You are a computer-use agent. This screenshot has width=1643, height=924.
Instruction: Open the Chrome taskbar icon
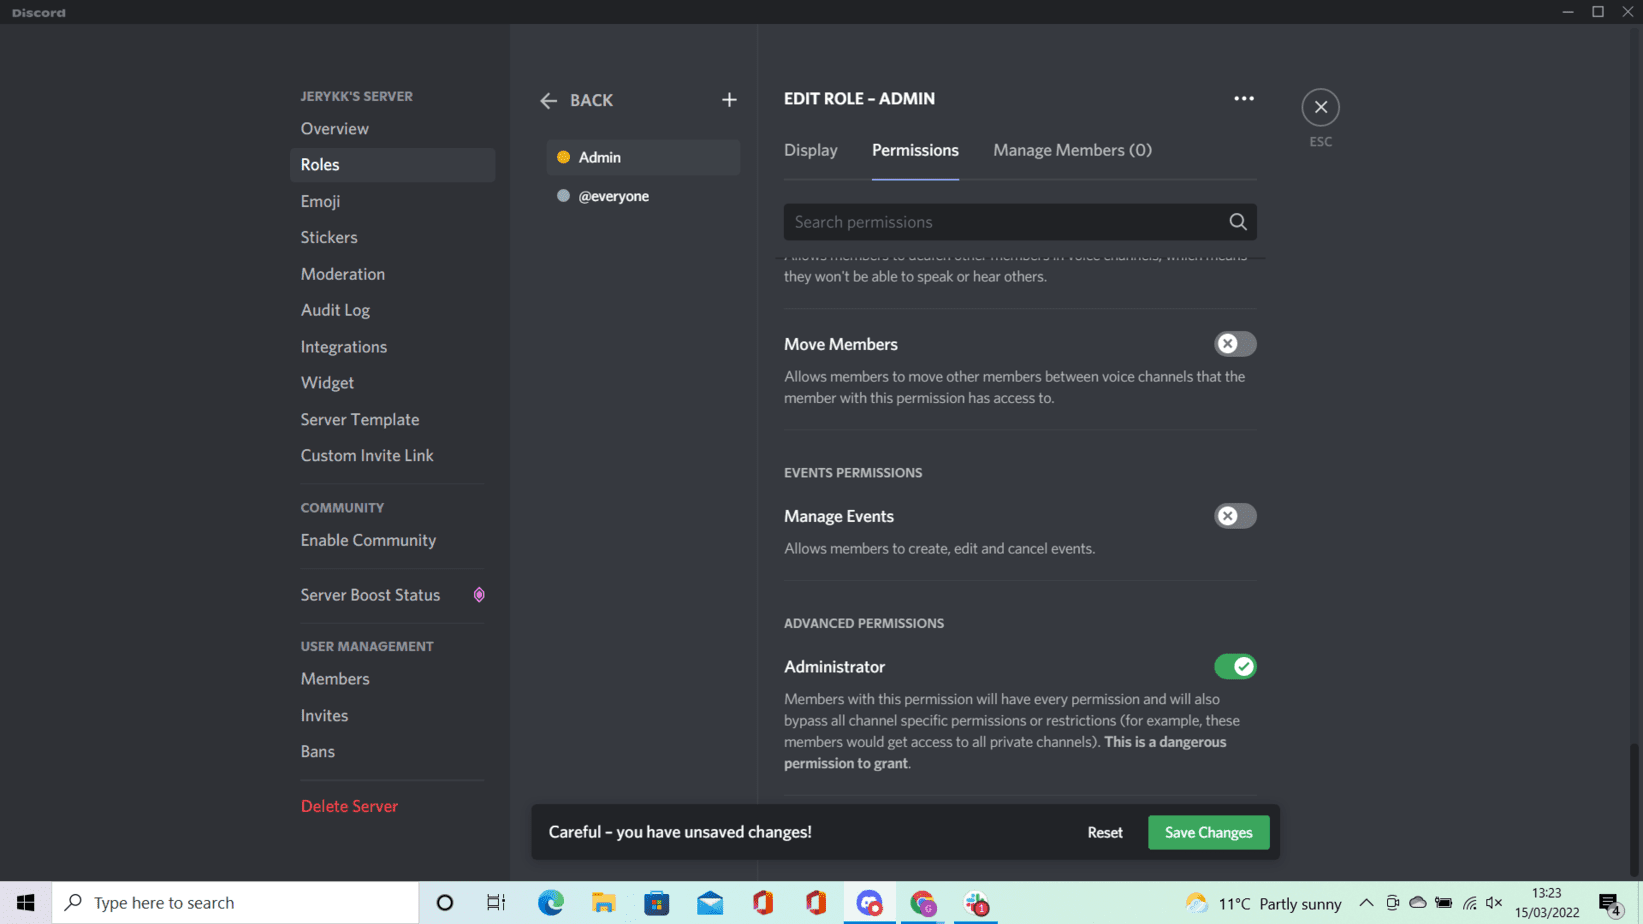tap(922, 903)
